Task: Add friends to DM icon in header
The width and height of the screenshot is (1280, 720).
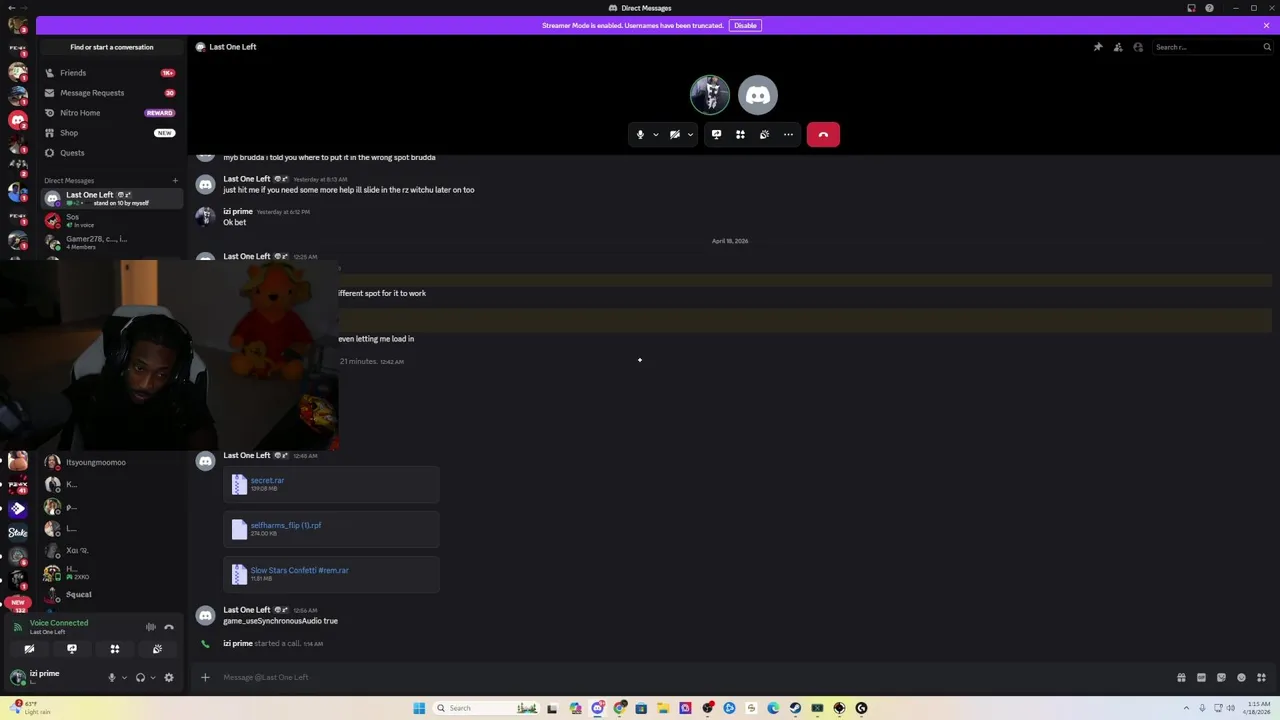Action: [1118, 47]
